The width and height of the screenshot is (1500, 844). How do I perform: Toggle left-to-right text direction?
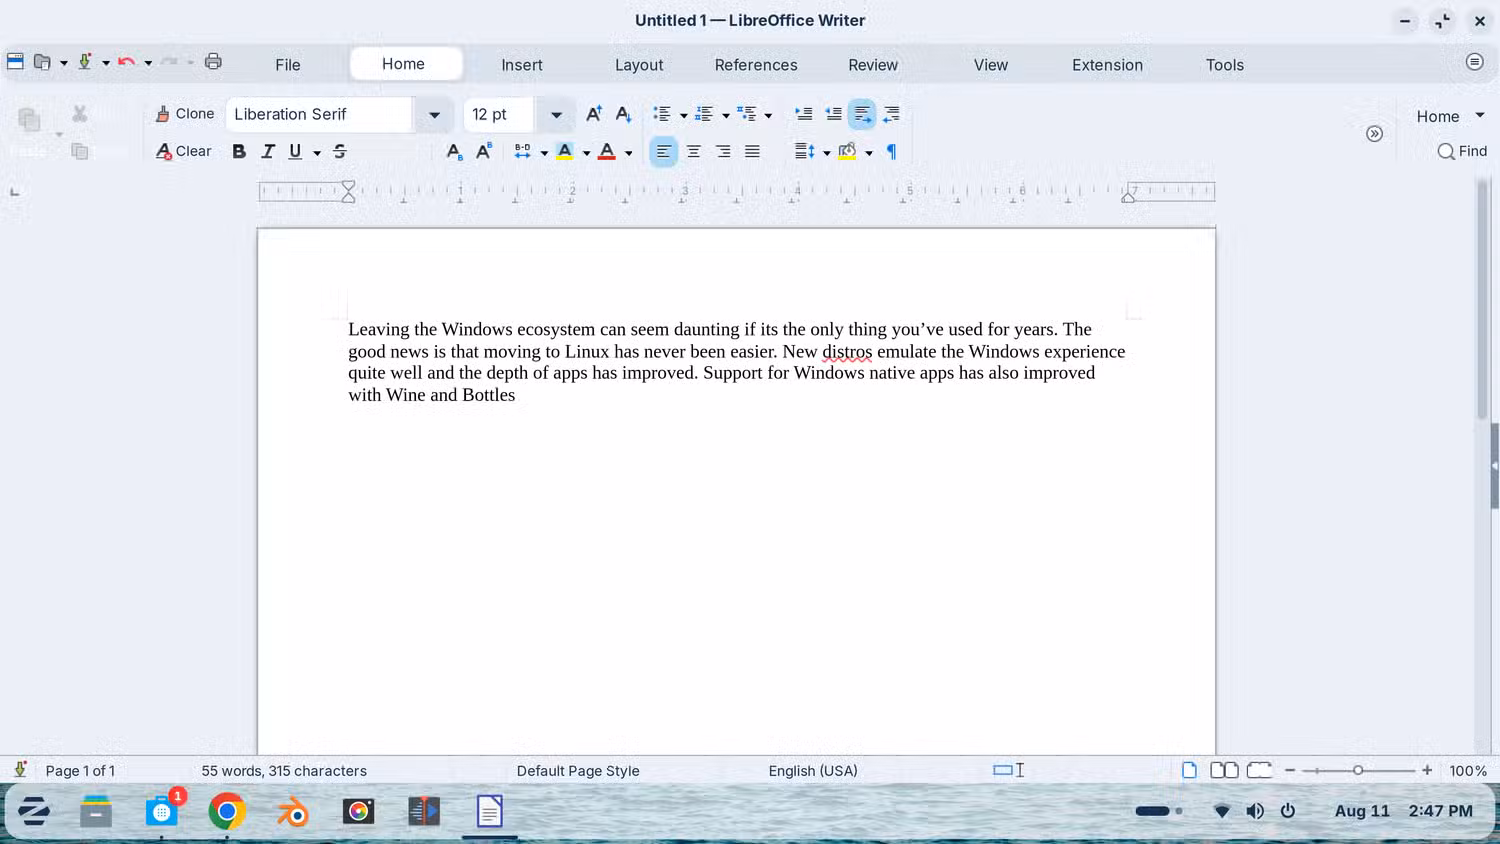click(x=862, y=114)
